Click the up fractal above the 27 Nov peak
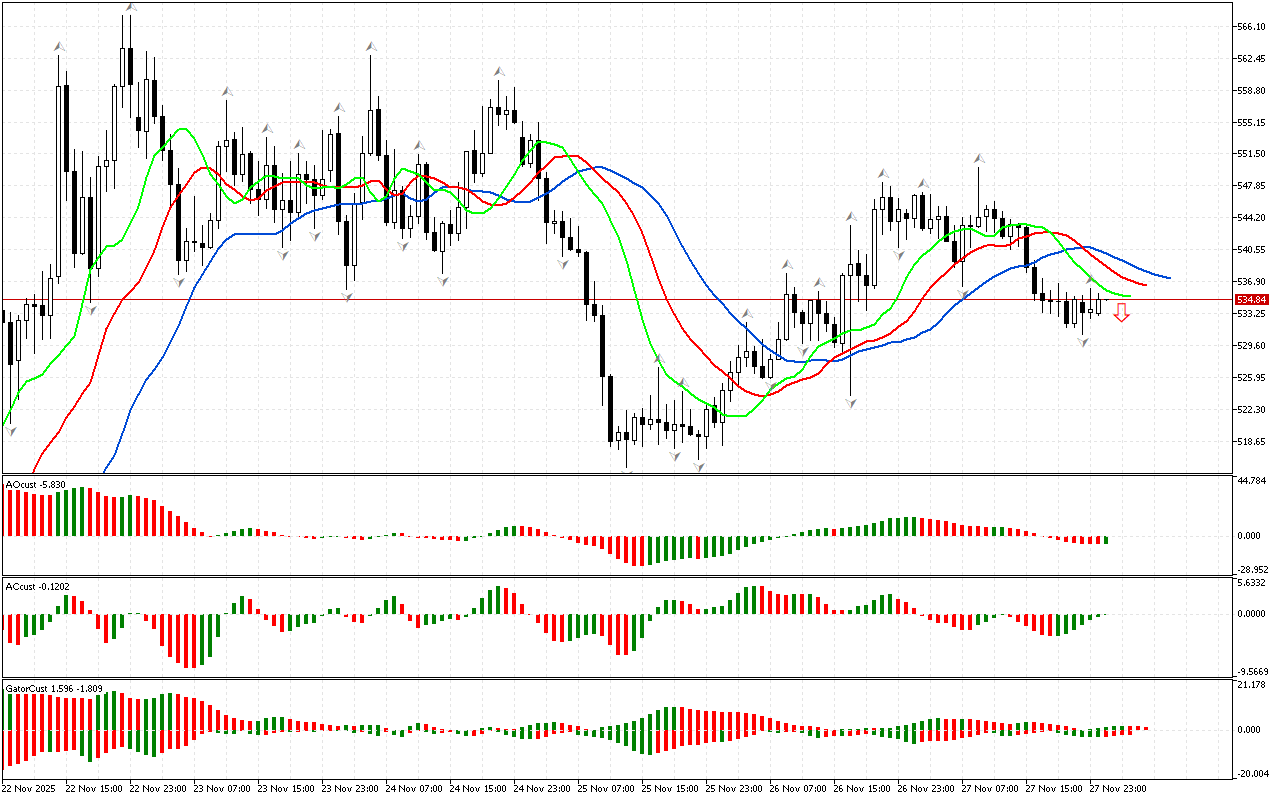The width and height of the screenshot is (1280, 800). coord(980,158)
